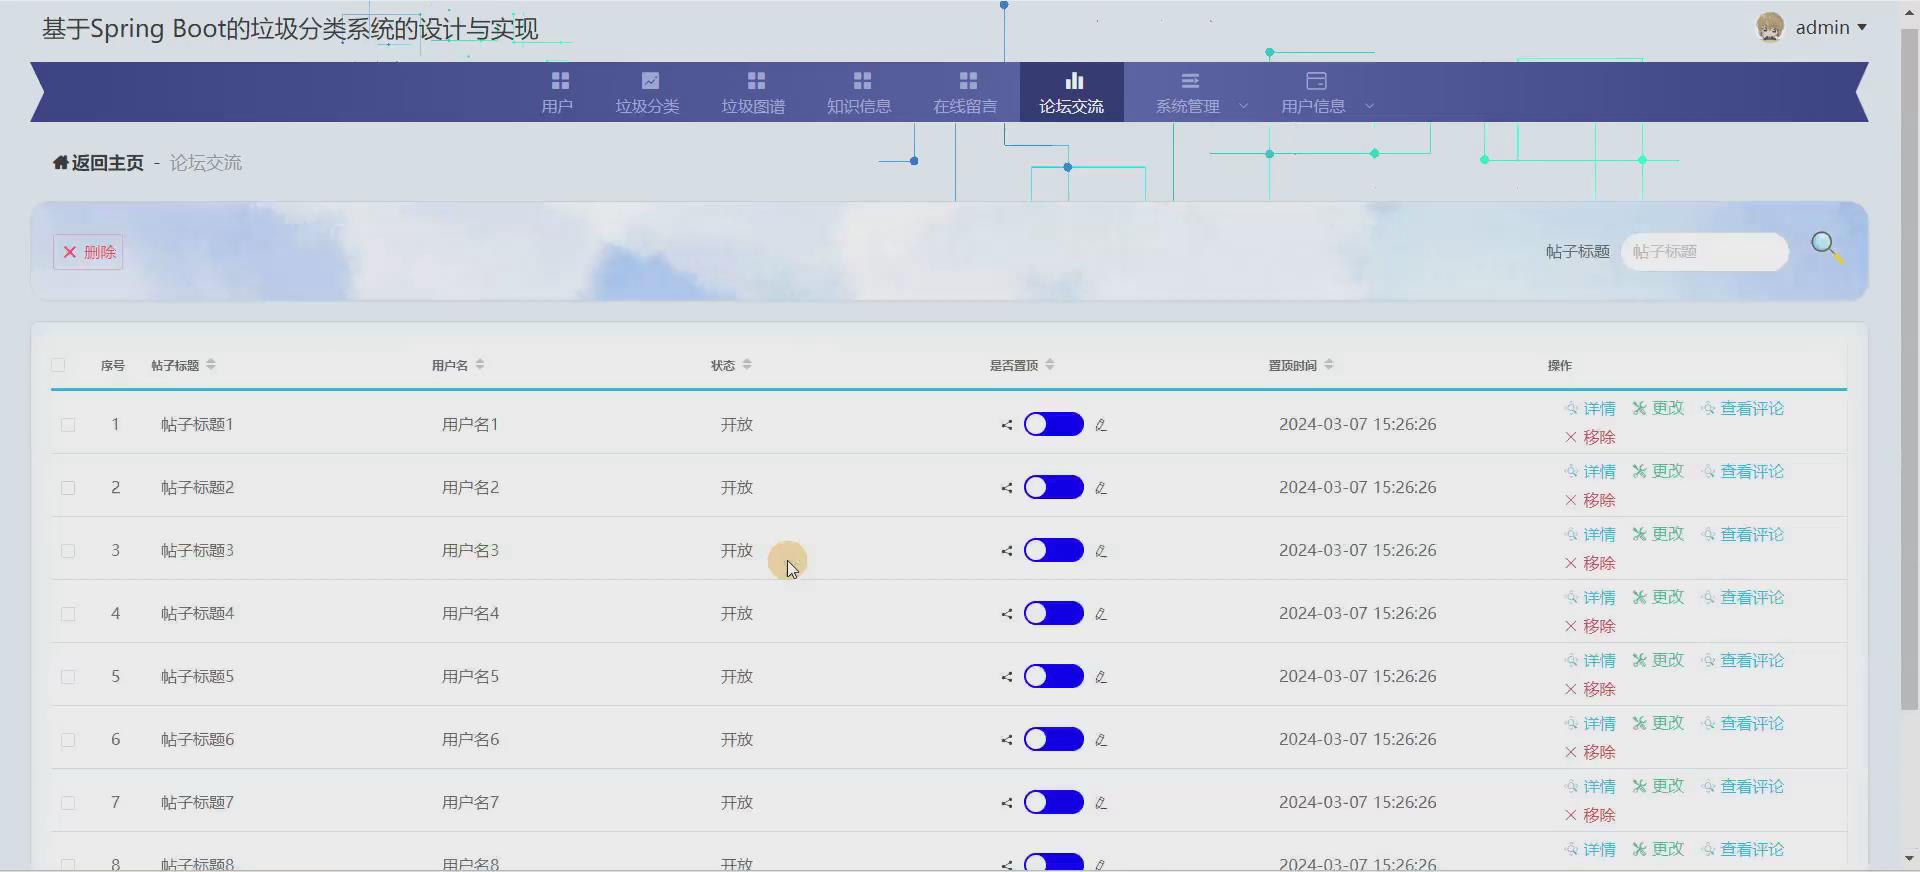Click 更改 for 帖子标题6
The image size is (1920, 872).
(x=1658, y=723)
